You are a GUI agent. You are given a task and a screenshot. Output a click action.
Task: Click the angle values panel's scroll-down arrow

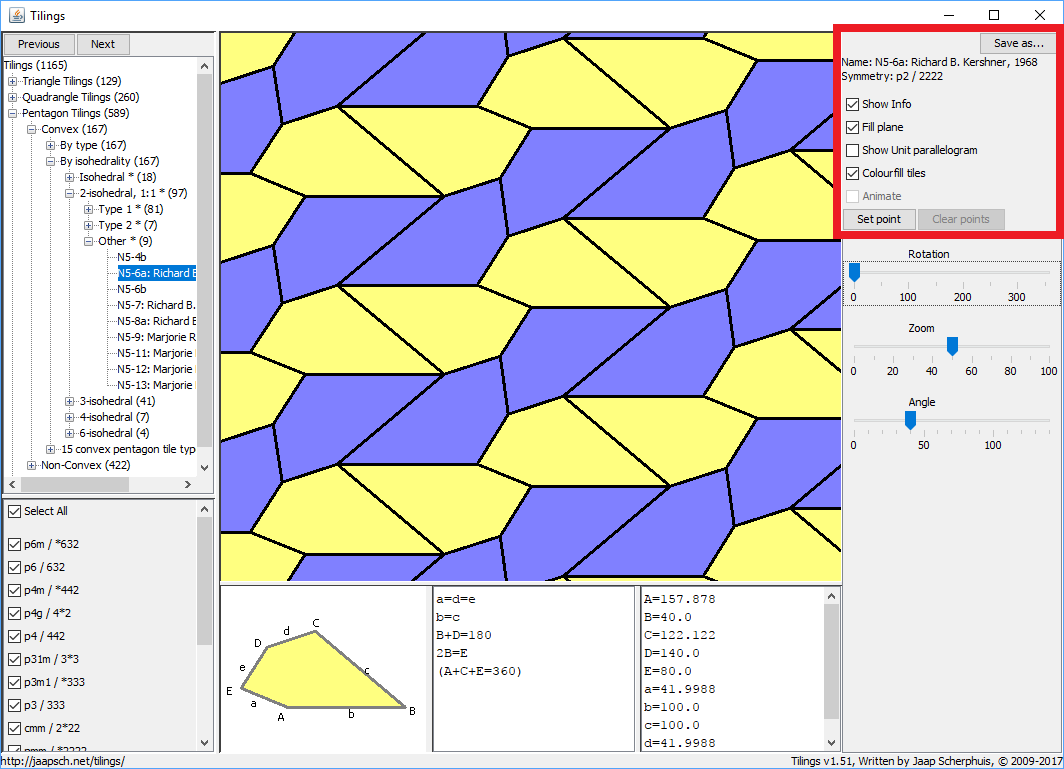coord(831,743)
